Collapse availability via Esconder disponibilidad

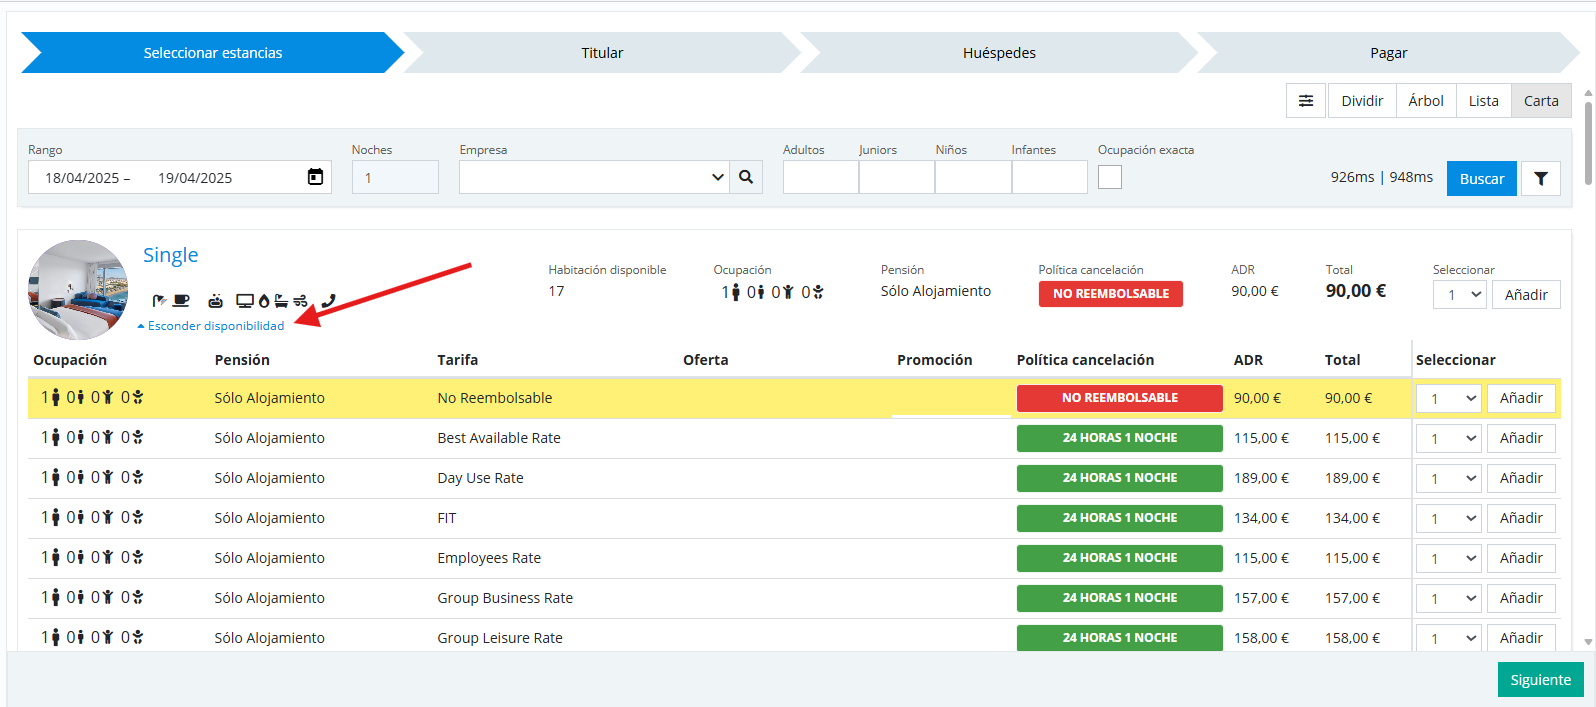tap(211, 326)
